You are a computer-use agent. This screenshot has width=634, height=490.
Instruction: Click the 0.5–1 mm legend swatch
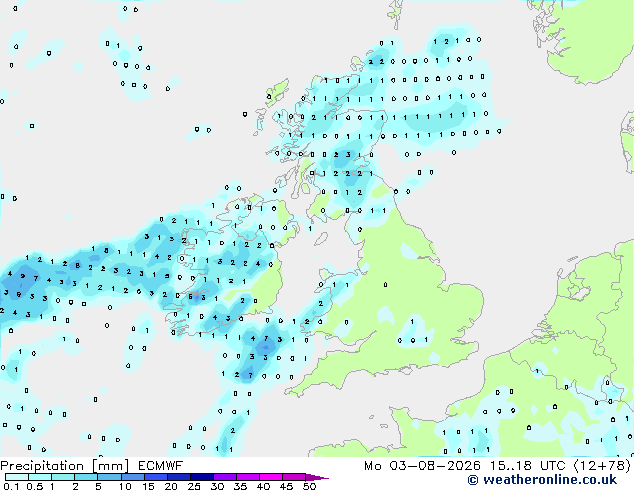[x=40, y=477]
